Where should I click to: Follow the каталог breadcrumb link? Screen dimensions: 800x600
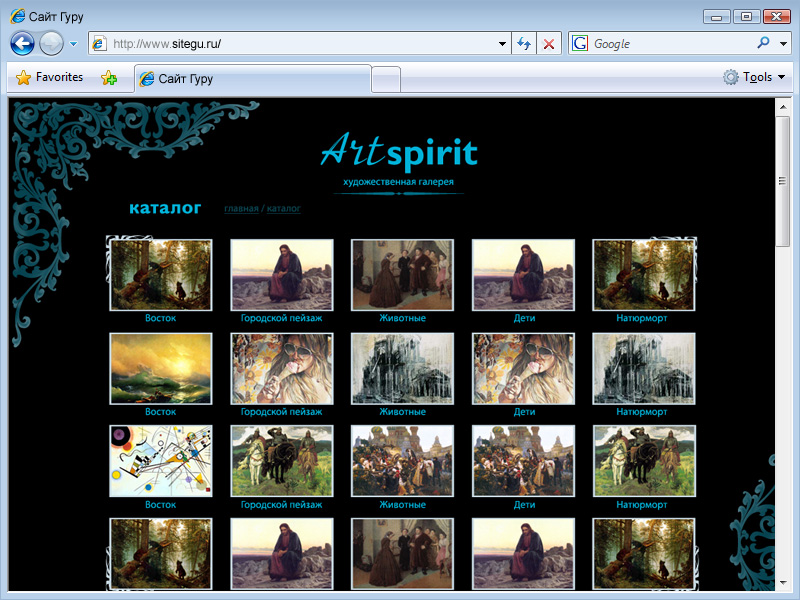[284, 209]
